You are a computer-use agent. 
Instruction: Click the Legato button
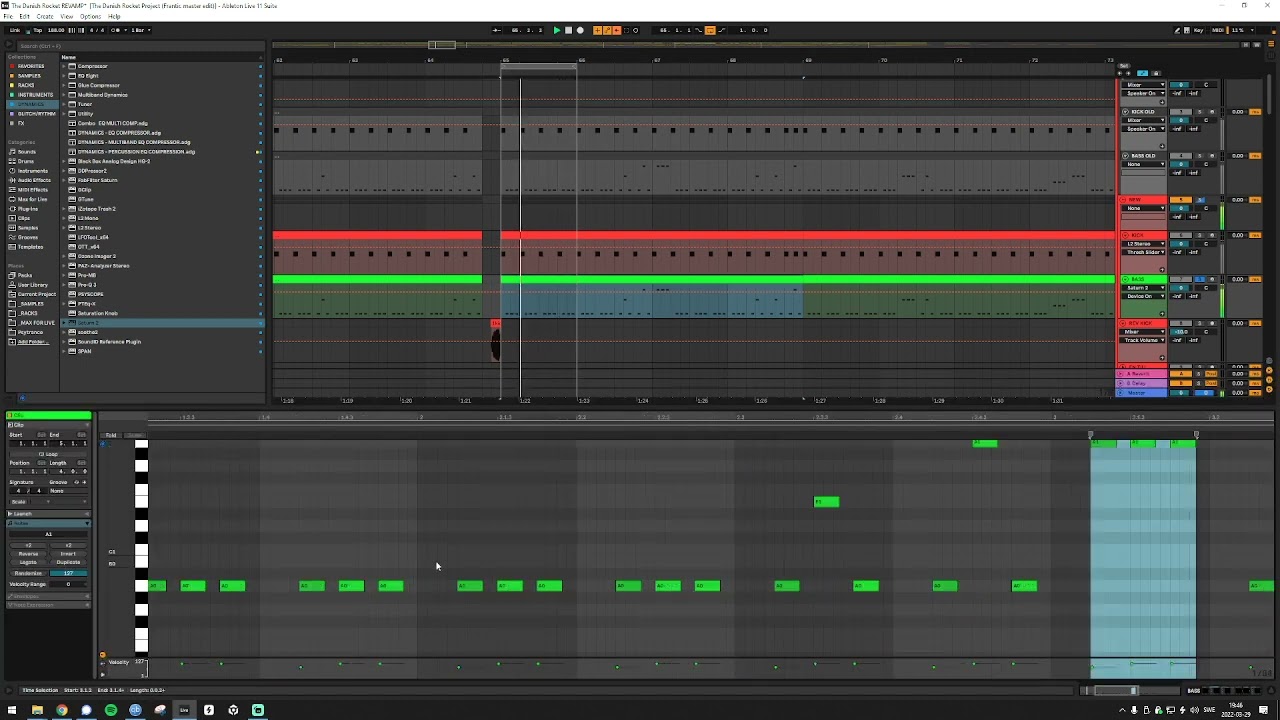(28, 562)
